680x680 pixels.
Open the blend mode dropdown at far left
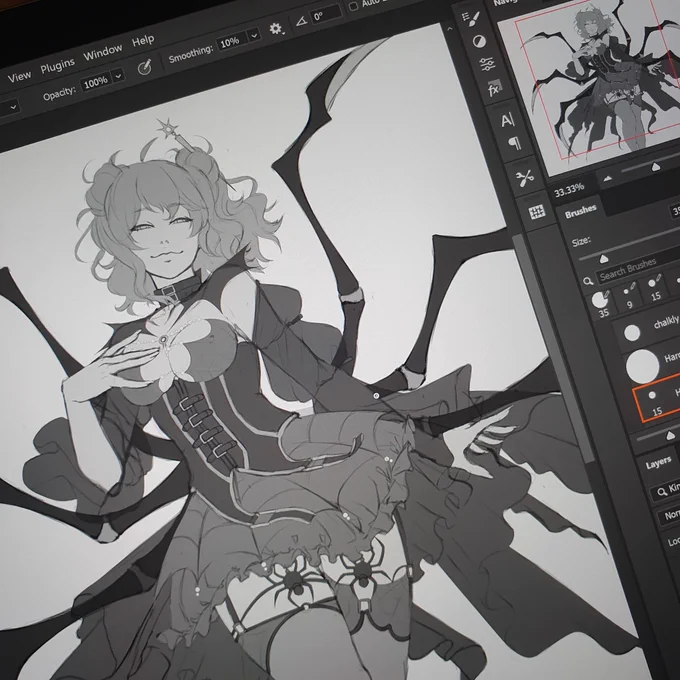[9, 108]
